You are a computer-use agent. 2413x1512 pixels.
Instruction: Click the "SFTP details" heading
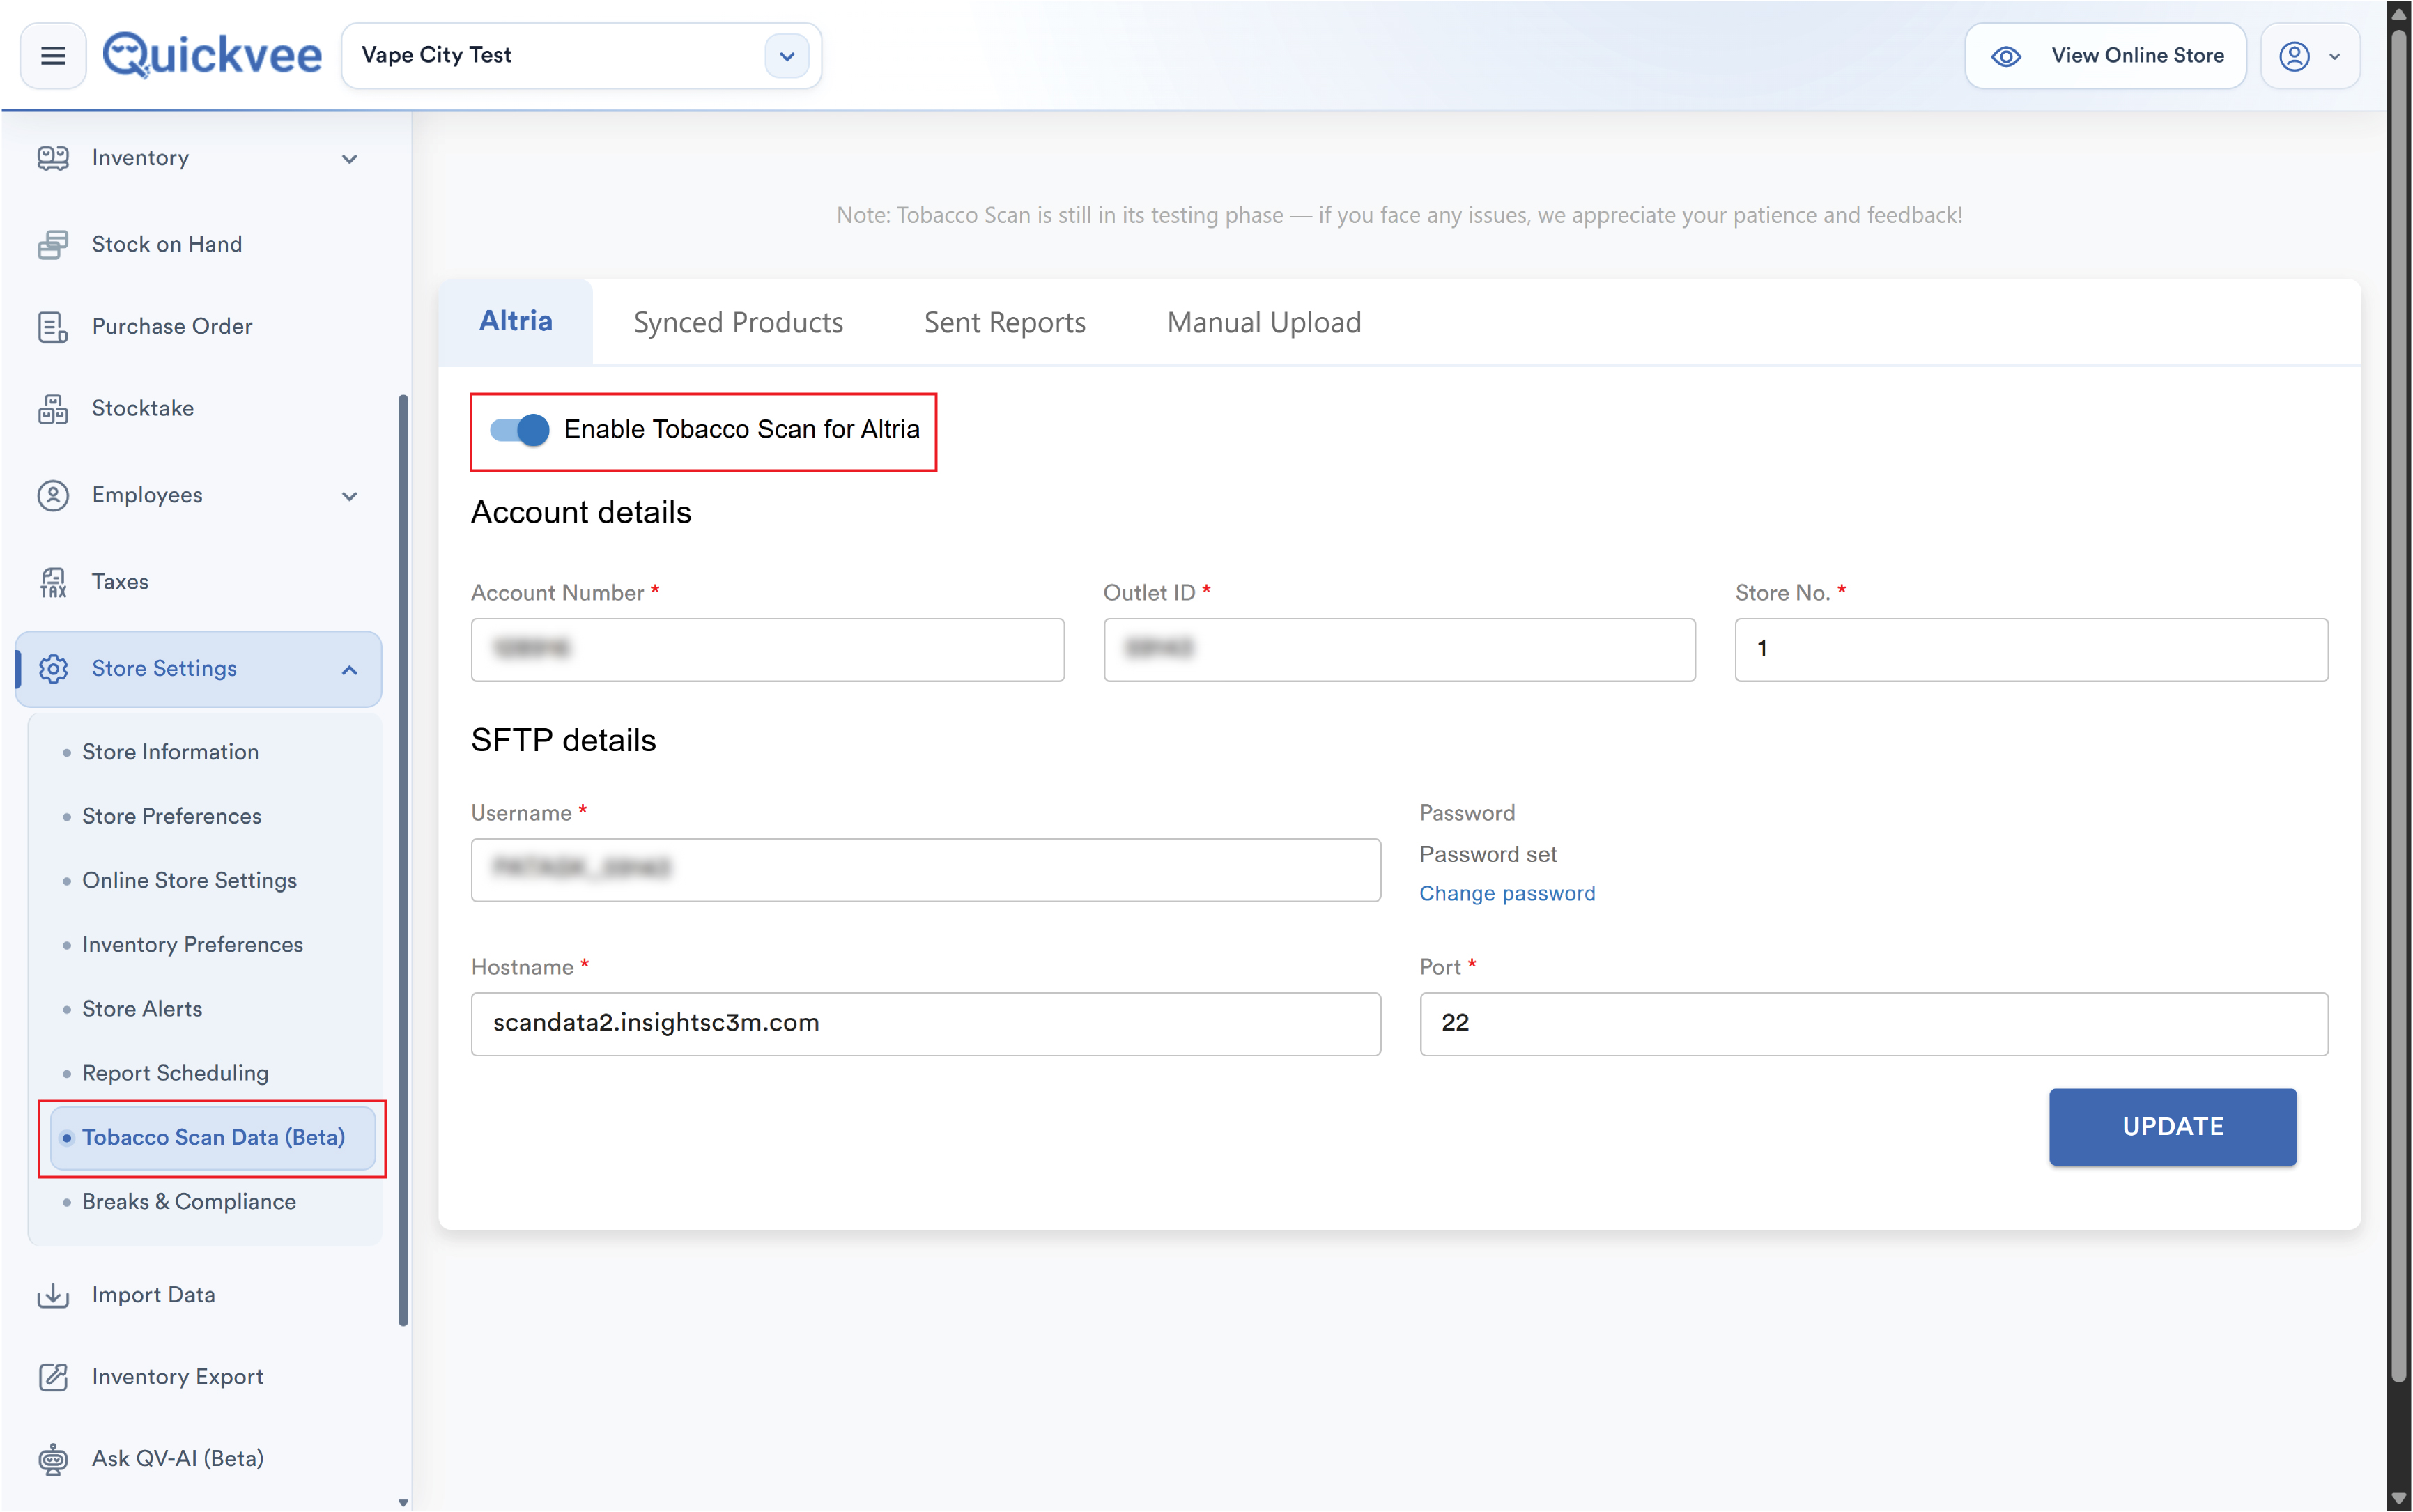tap(564, 741)
